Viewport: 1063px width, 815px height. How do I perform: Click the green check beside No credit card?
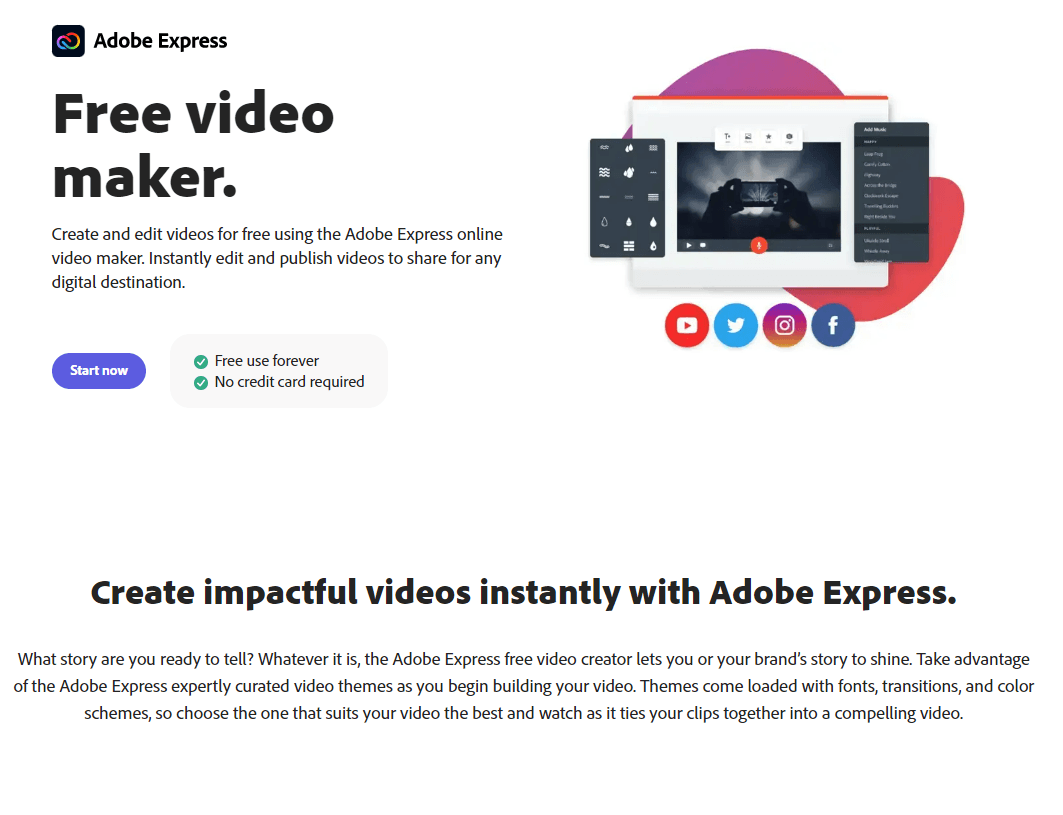(x=201, y=383)
